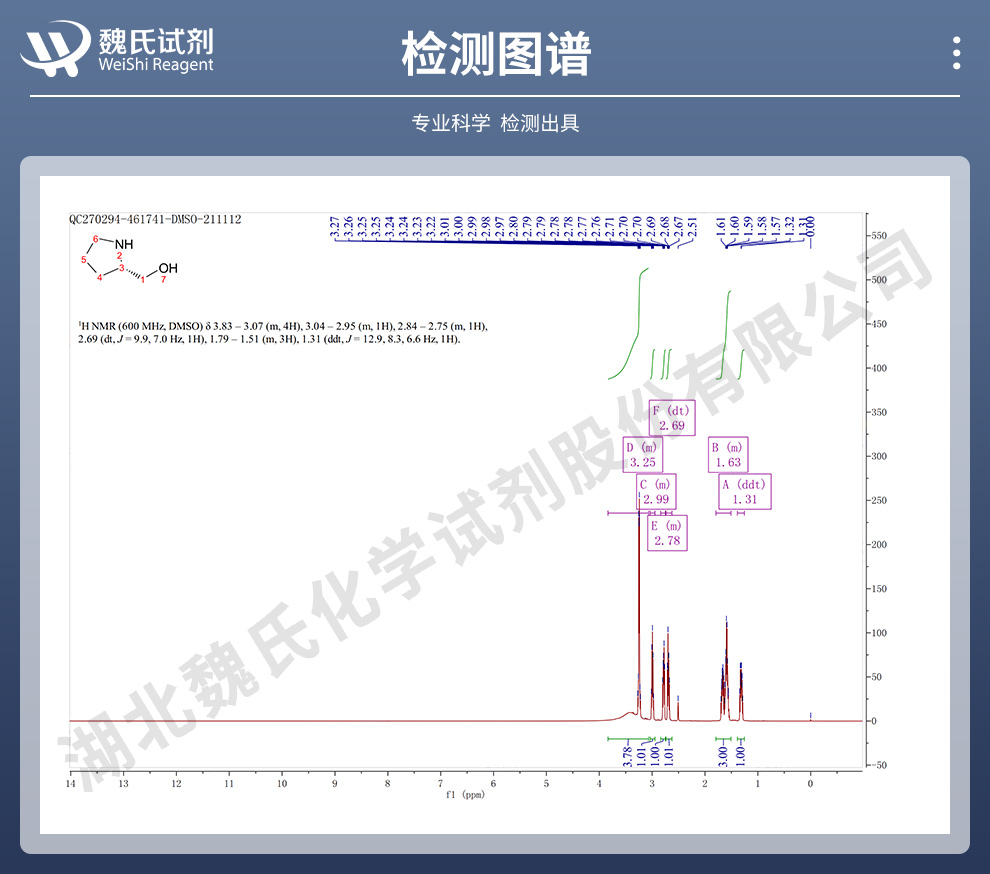The height and width of the screenshot is (874, 990).
Task: Click the sample file name QC270294-461741-DMSO-211112
Action: (x=155, y=219)
